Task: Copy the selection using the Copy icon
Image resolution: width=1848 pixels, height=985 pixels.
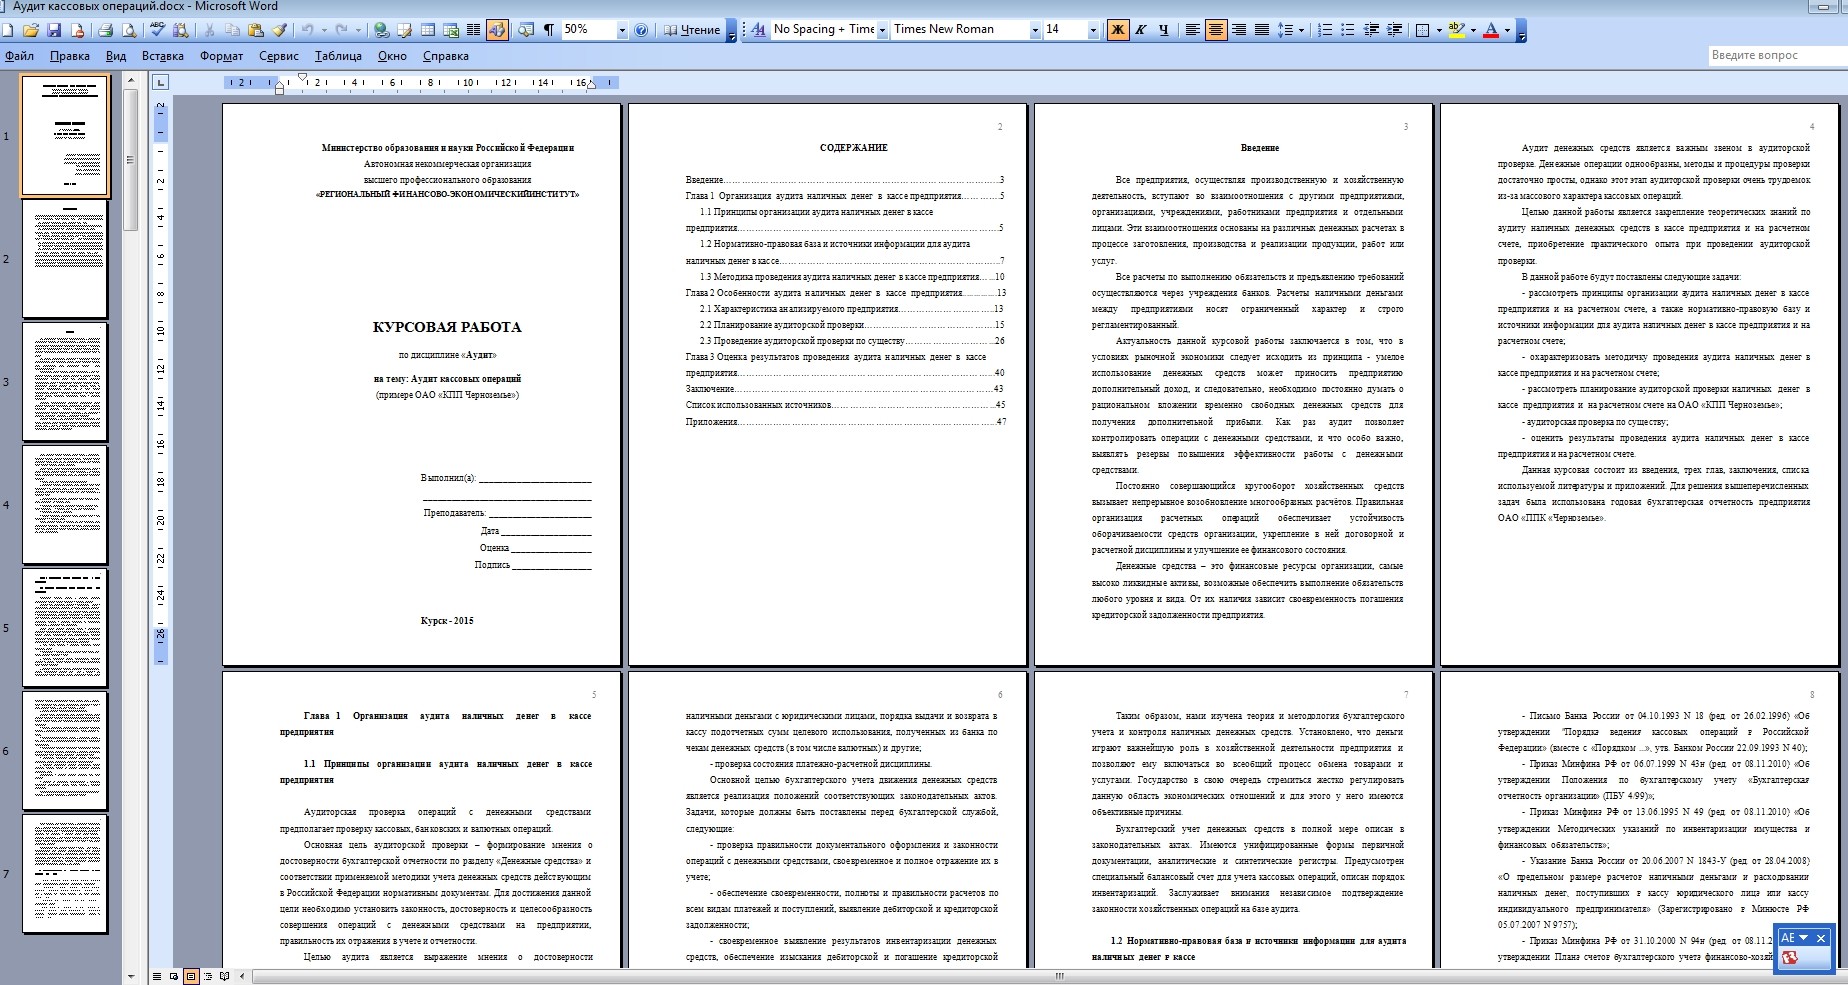Action: coord(233,30)
